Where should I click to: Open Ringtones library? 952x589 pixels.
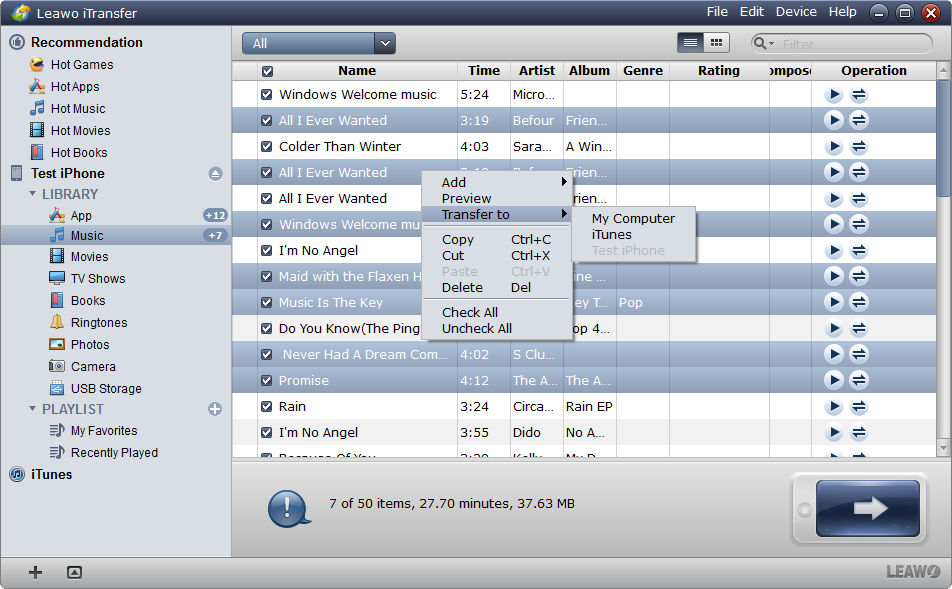[98, 322]
